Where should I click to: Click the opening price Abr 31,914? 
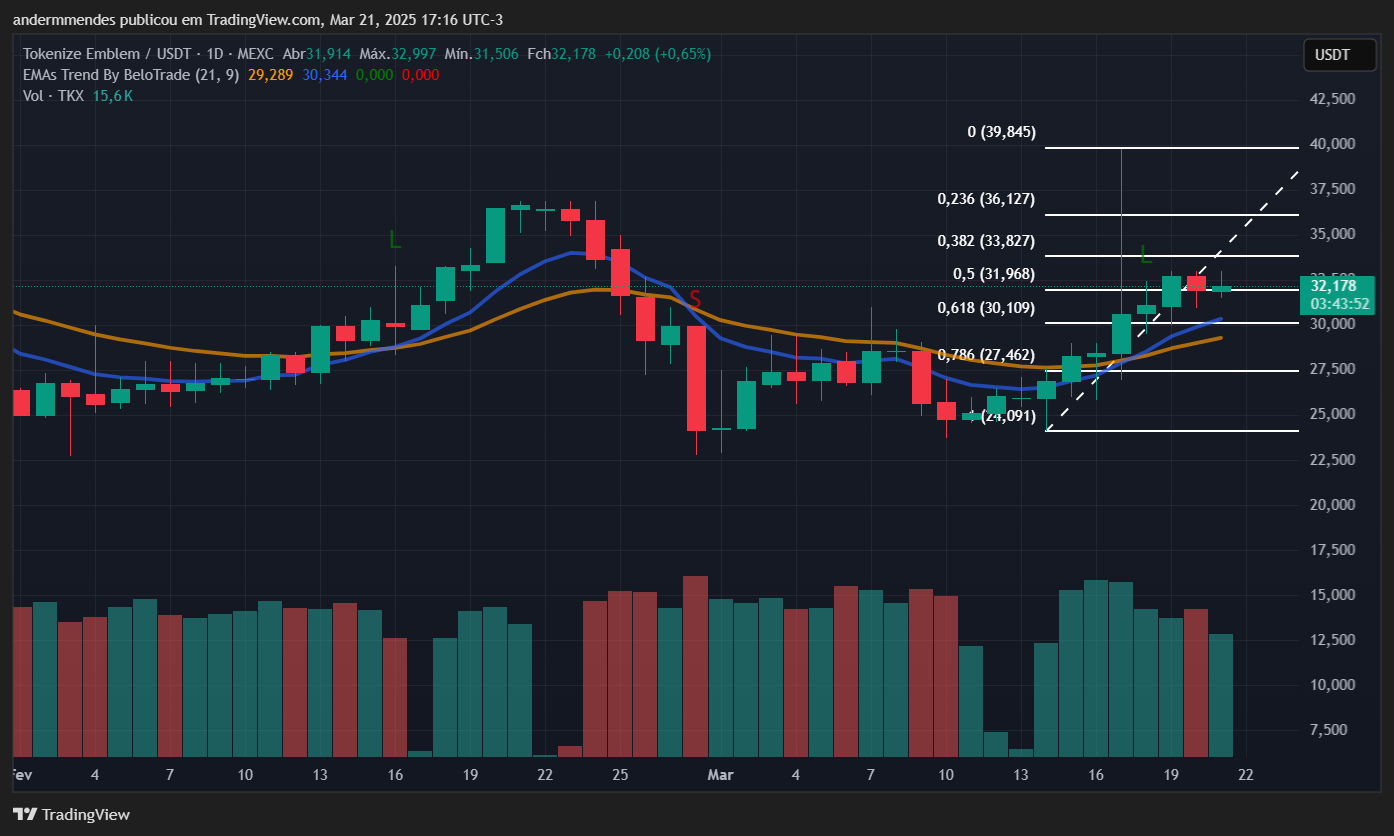[x=317, y=54]
